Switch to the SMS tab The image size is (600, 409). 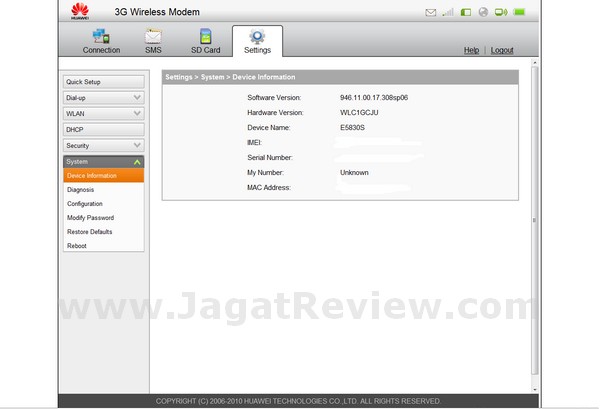click(x=153, y=42)
